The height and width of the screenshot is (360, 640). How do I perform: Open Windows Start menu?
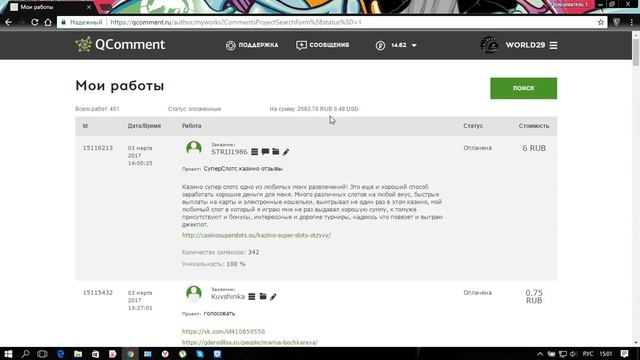[x=8, y=354]
